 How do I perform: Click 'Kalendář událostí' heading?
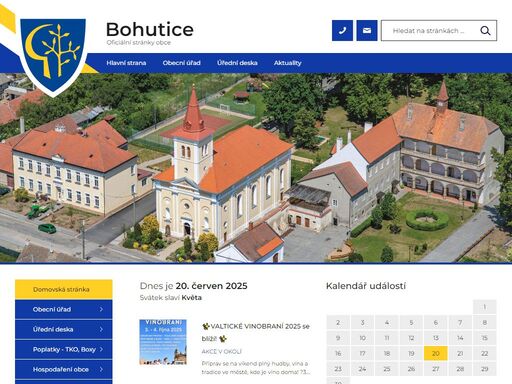coord(366,286)
